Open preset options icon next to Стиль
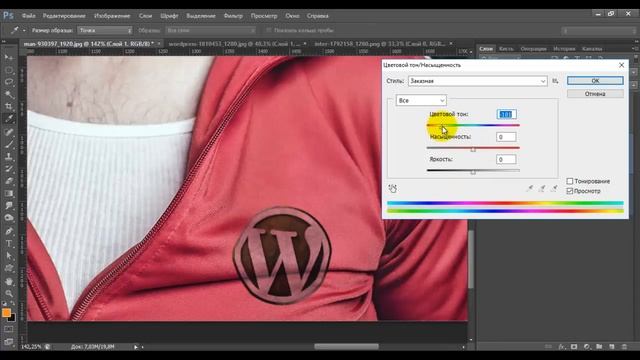Image resolution: width=640 pixels, height=360 pixels. (x=555, y=81)
